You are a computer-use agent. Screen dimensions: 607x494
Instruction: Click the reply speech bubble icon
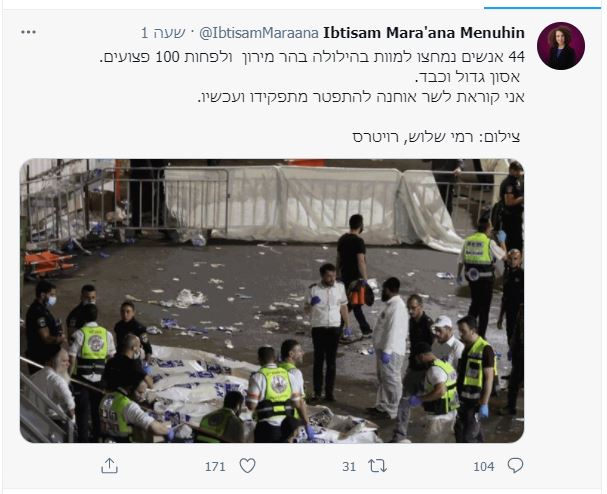515,466
